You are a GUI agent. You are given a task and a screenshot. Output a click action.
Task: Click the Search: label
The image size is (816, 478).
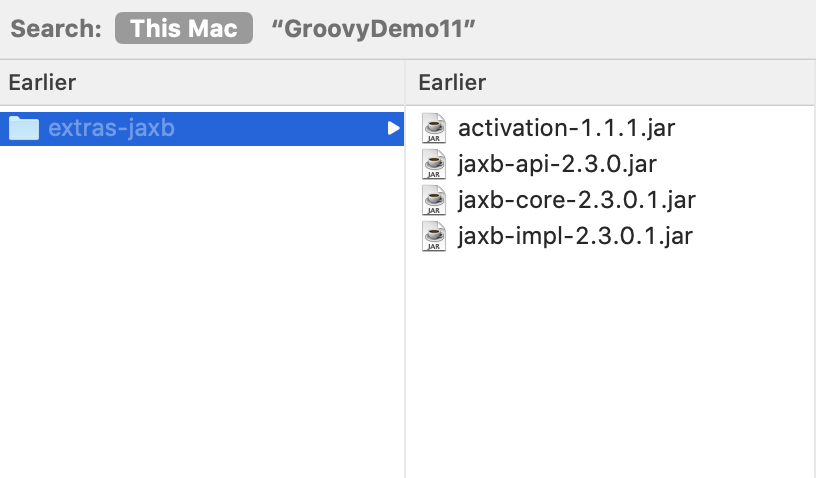click(56, 29)
